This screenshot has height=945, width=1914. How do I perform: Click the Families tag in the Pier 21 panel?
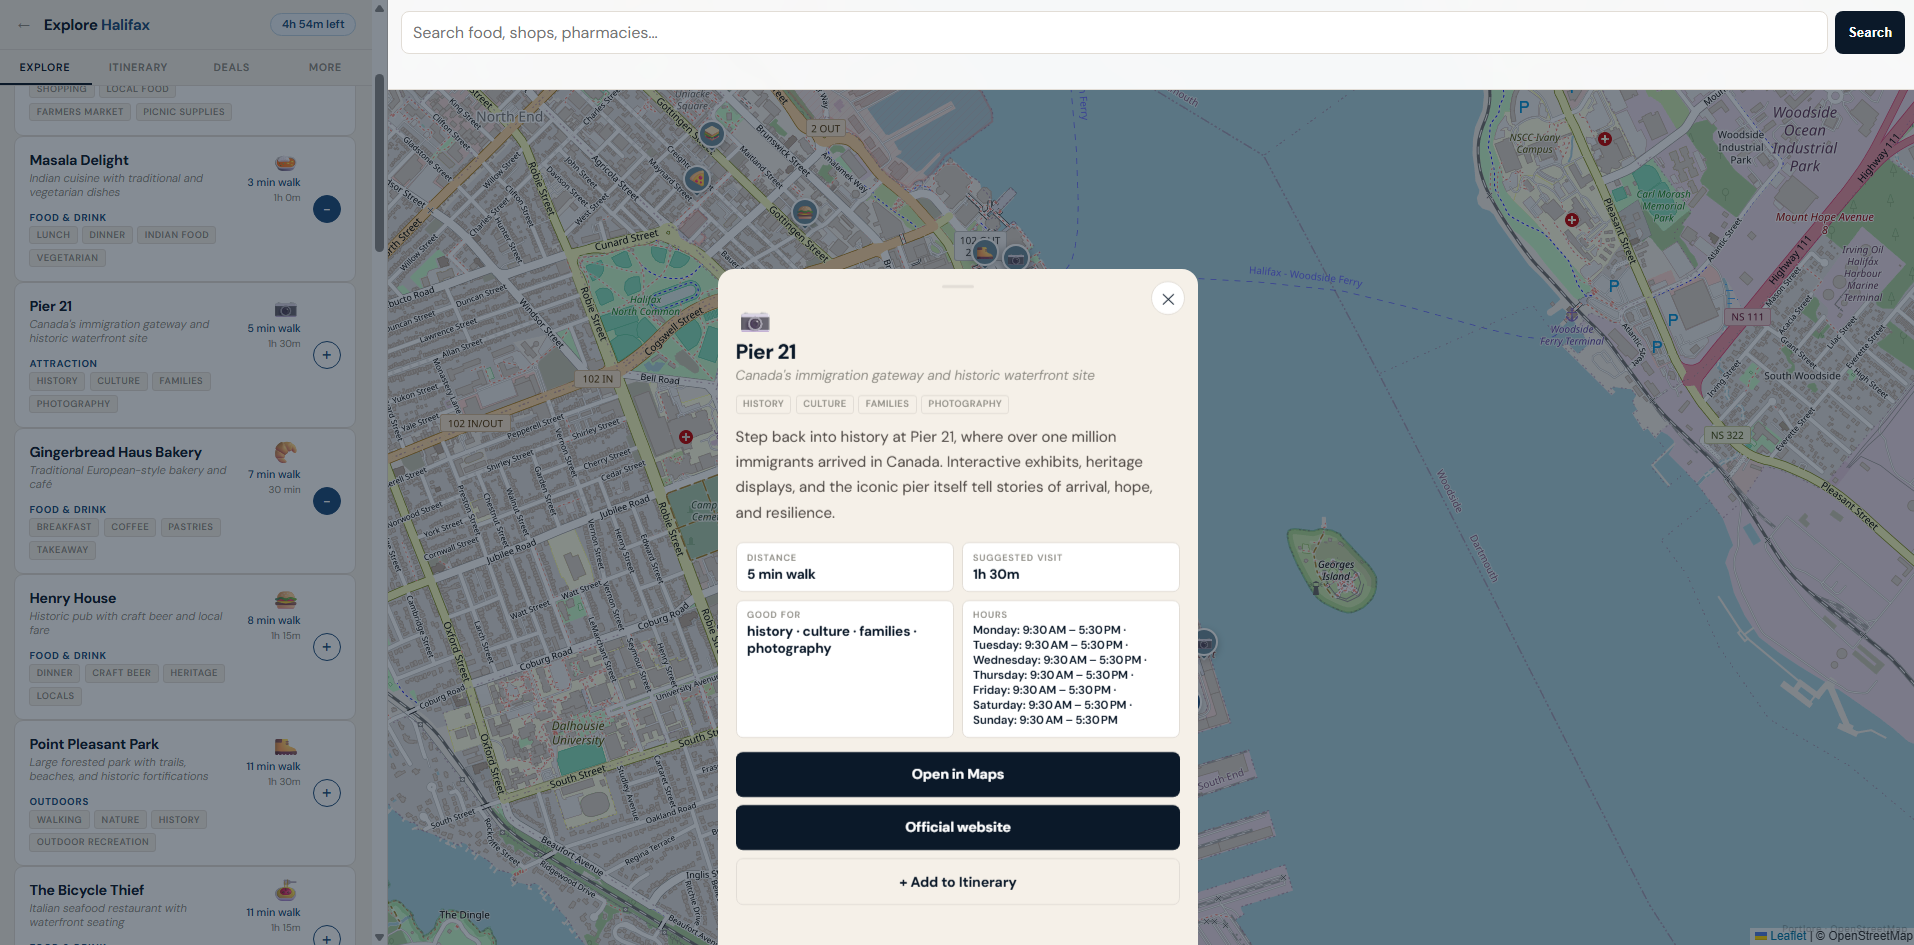(x=887, y=404)
